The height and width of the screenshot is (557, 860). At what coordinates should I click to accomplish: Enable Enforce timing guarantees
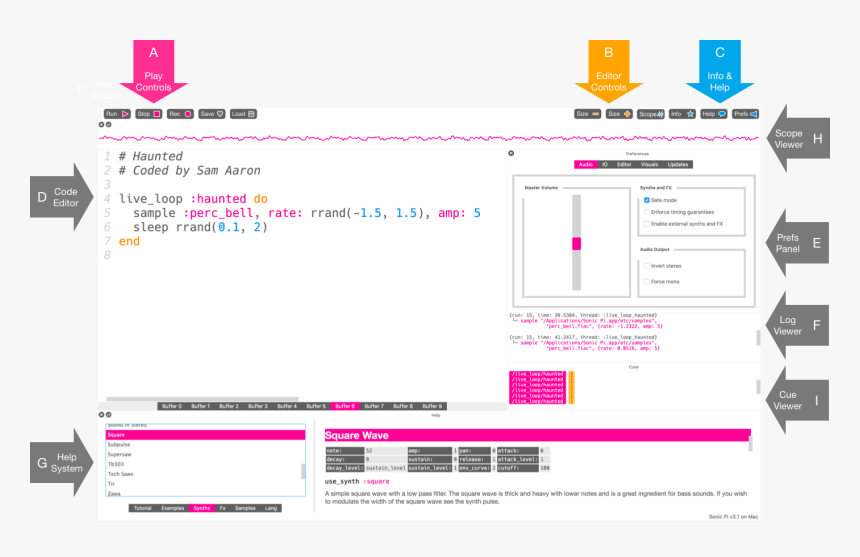coord(647,212)
